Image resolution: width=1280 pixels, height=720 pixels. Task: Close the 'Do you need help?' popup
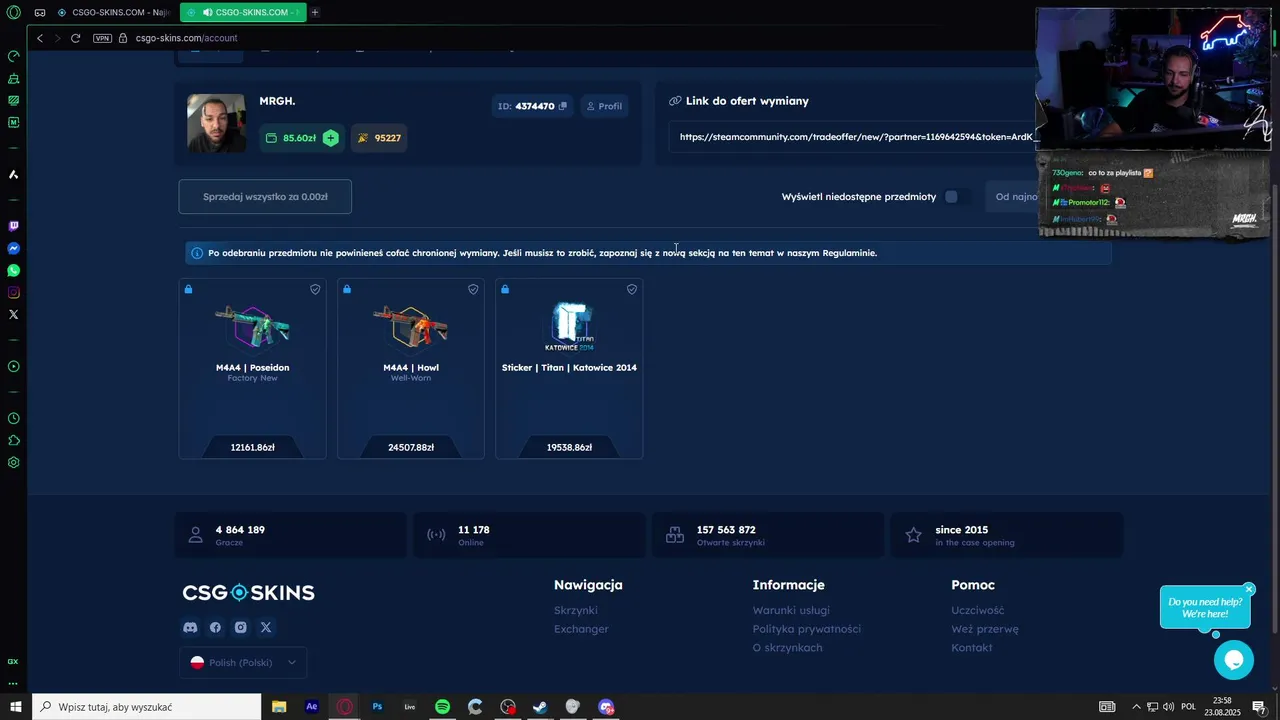click(1249, 589)
